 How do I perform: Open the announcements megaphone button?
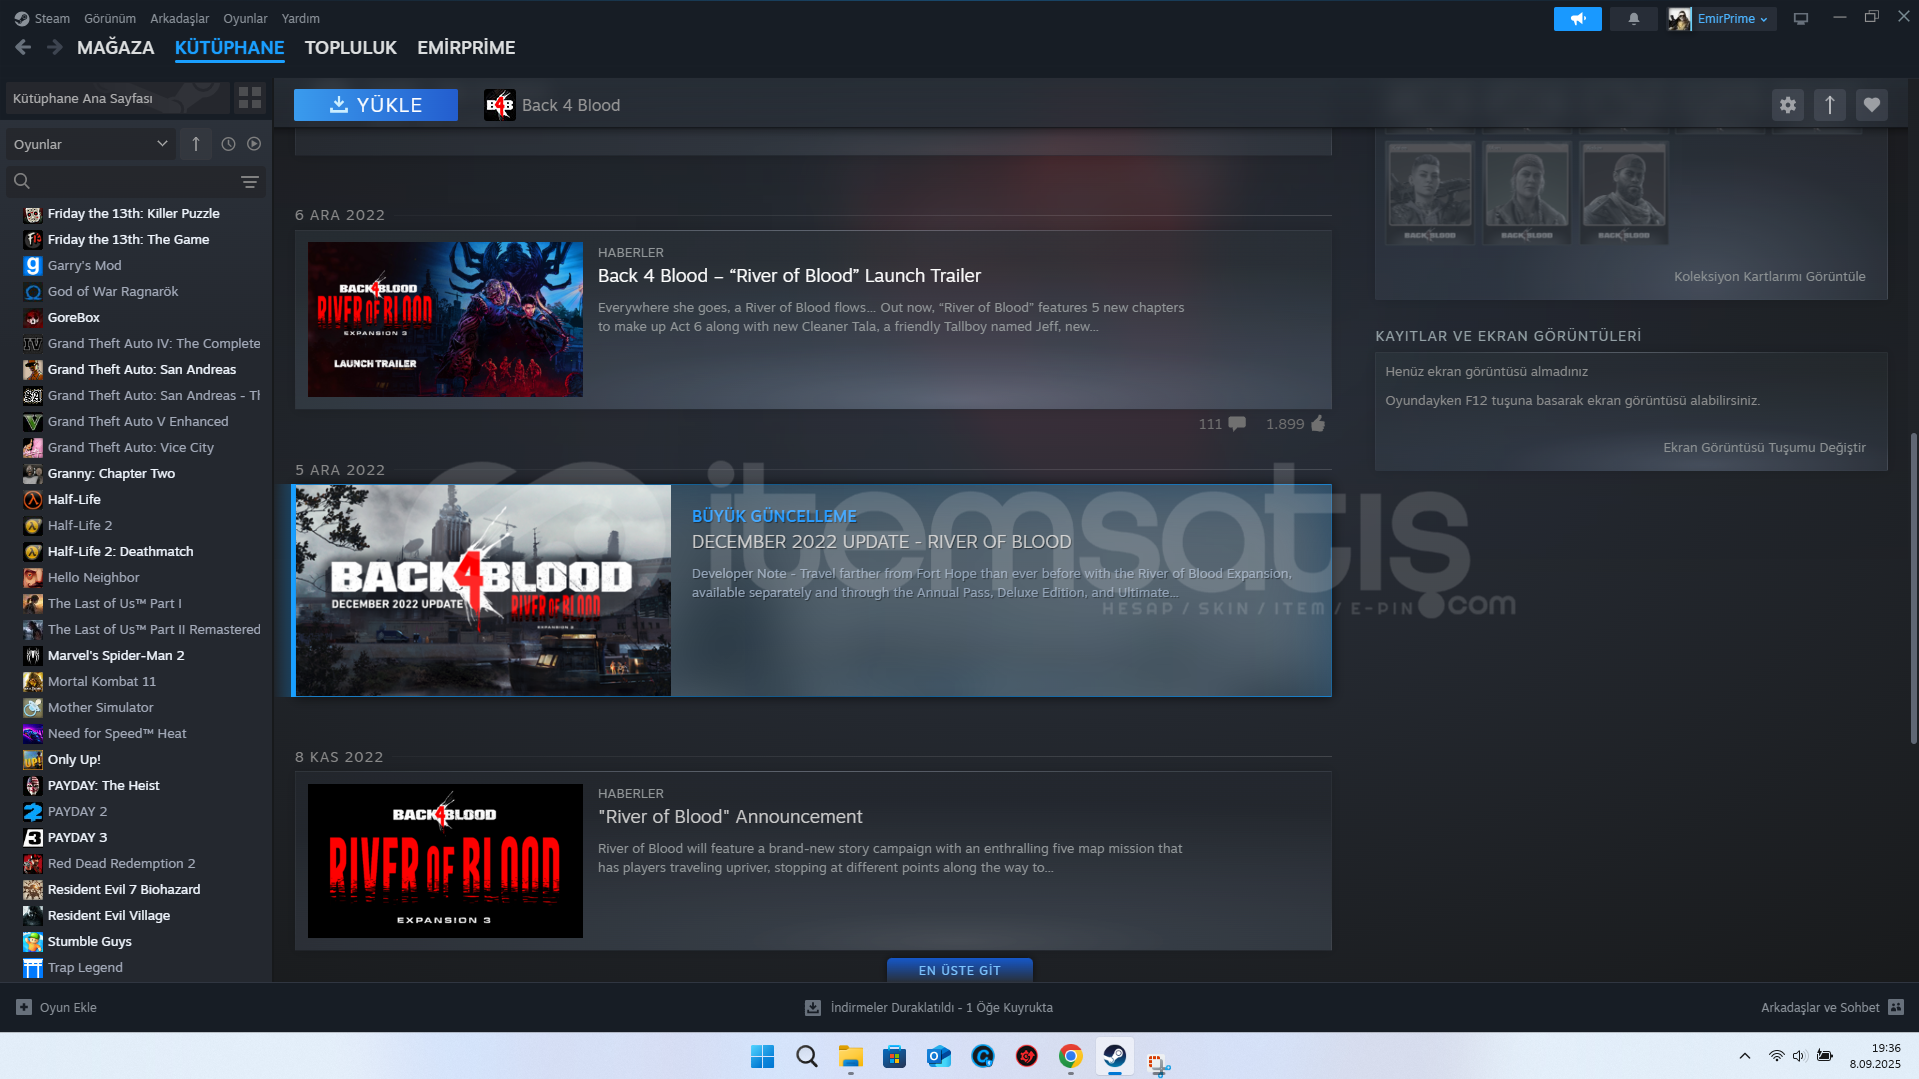tap(1577, 19)
